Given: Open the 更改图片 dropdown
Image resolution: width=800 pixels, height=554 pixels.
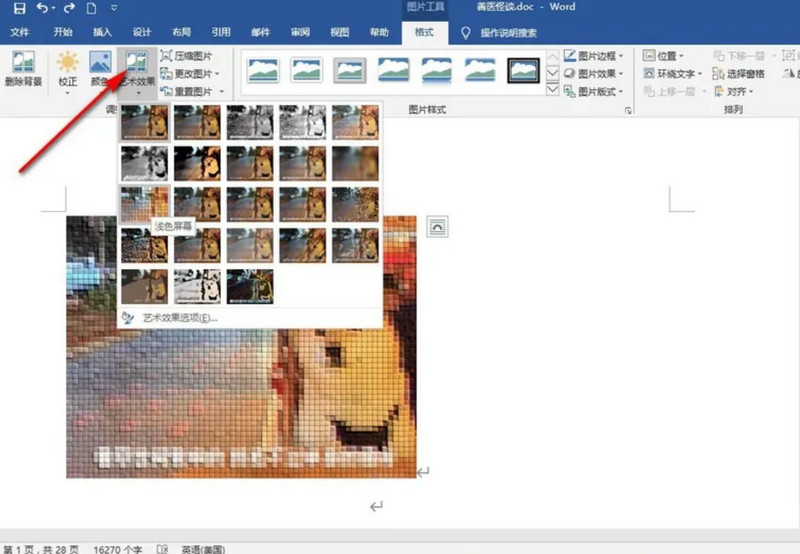Looking at the screenshot, I should 190,73.
